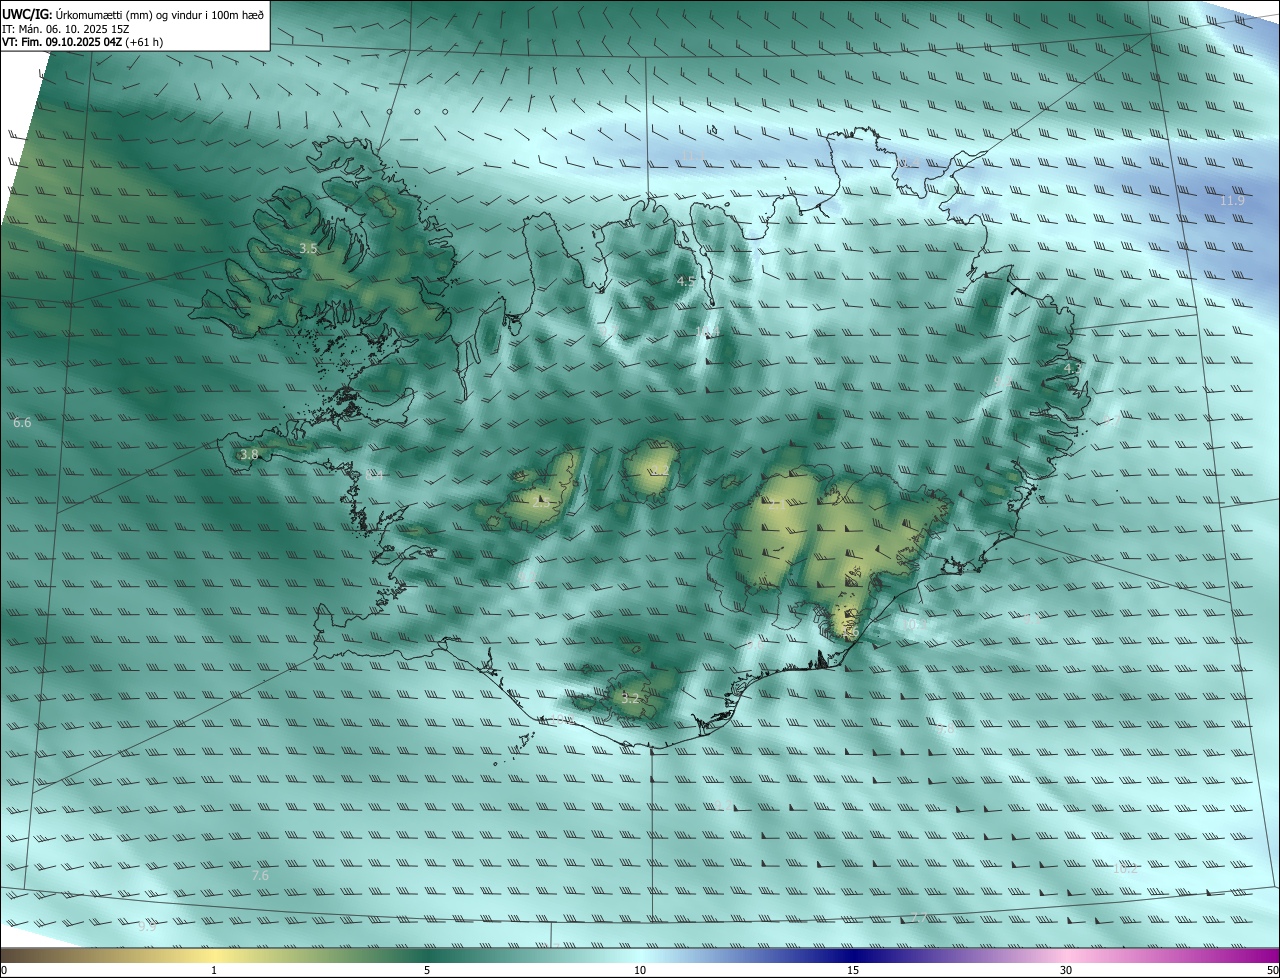Select the 11.9 value in the northeast sea
Viewport: 1280px width, 978px height.
pyautogui.click(x=1232, y=201)
